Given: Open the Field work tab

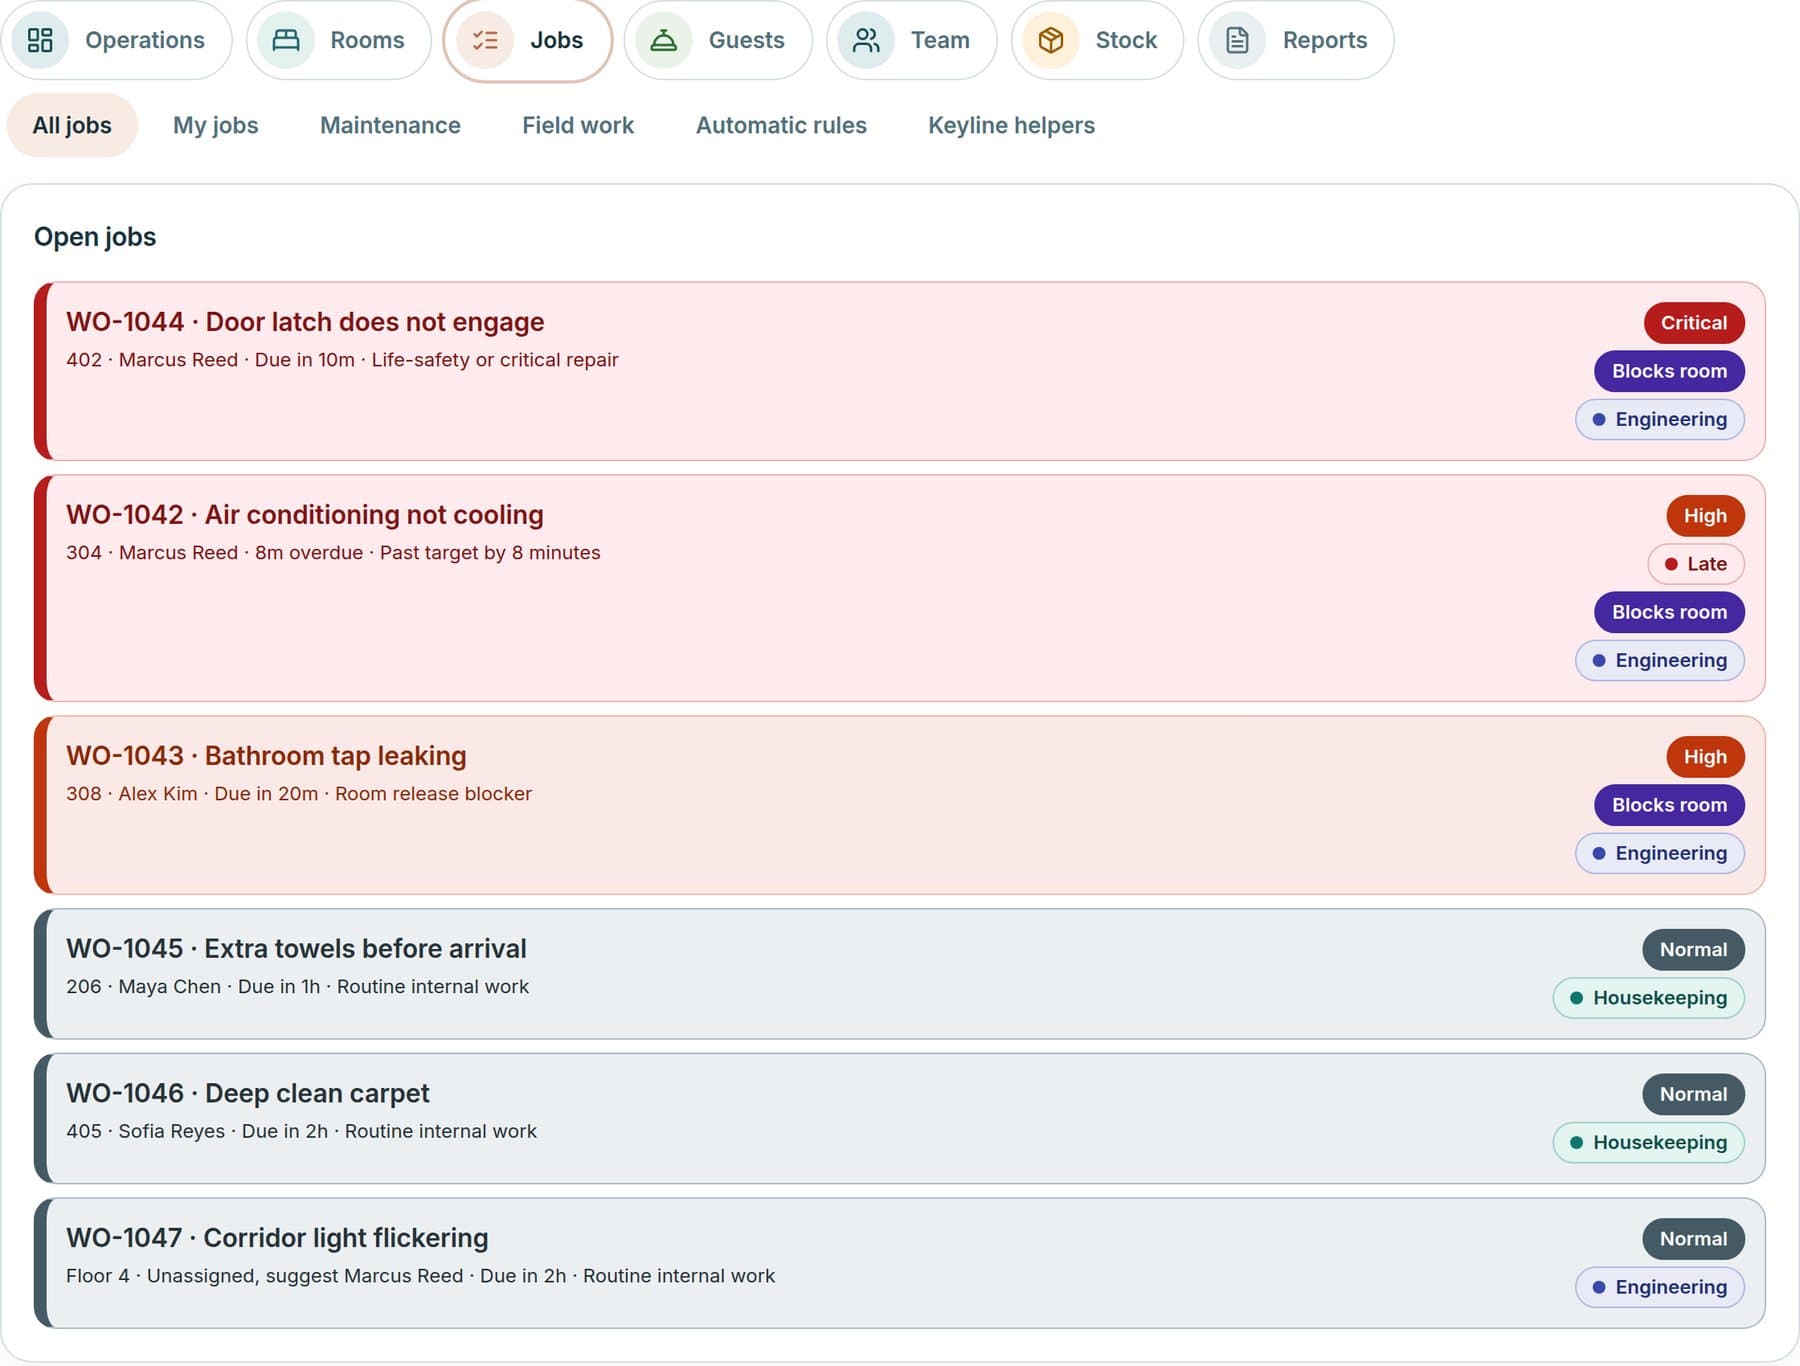Looking at the screenshot, I should pyautogui.click(x=578, y=125).
